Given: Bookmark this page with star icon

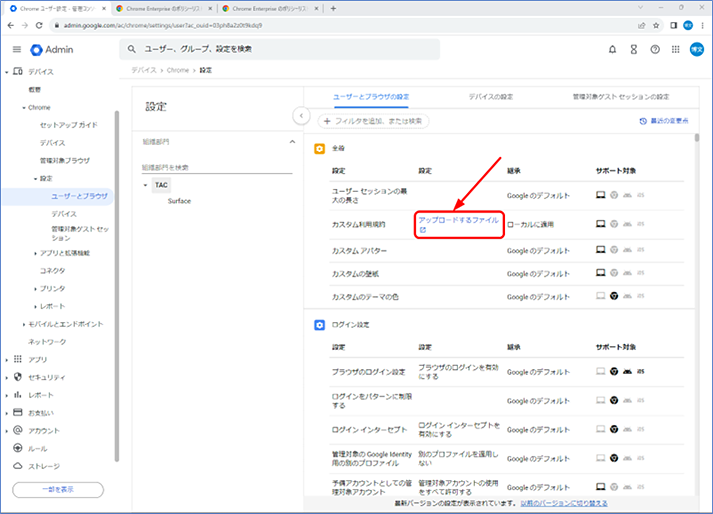Looking at the screenshot, I should (x=656, y=25).
